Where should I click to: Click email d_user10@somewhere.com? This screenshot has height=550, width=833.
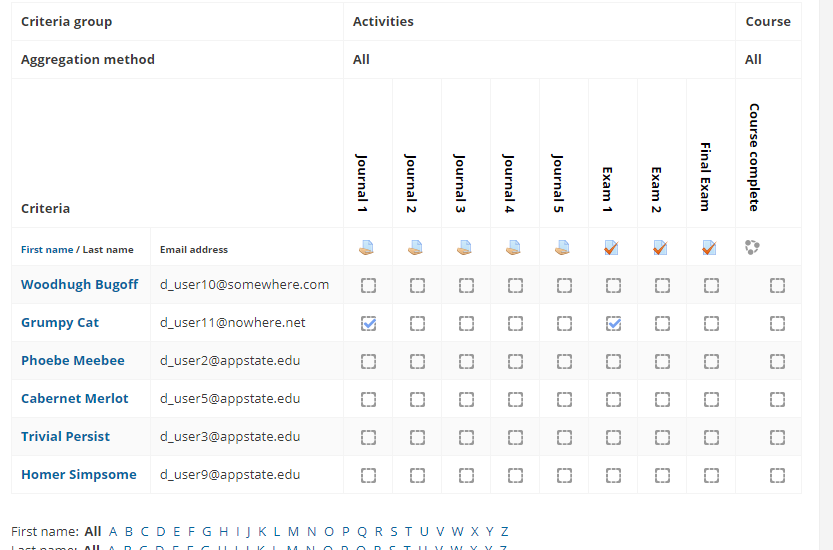(244, 285)
